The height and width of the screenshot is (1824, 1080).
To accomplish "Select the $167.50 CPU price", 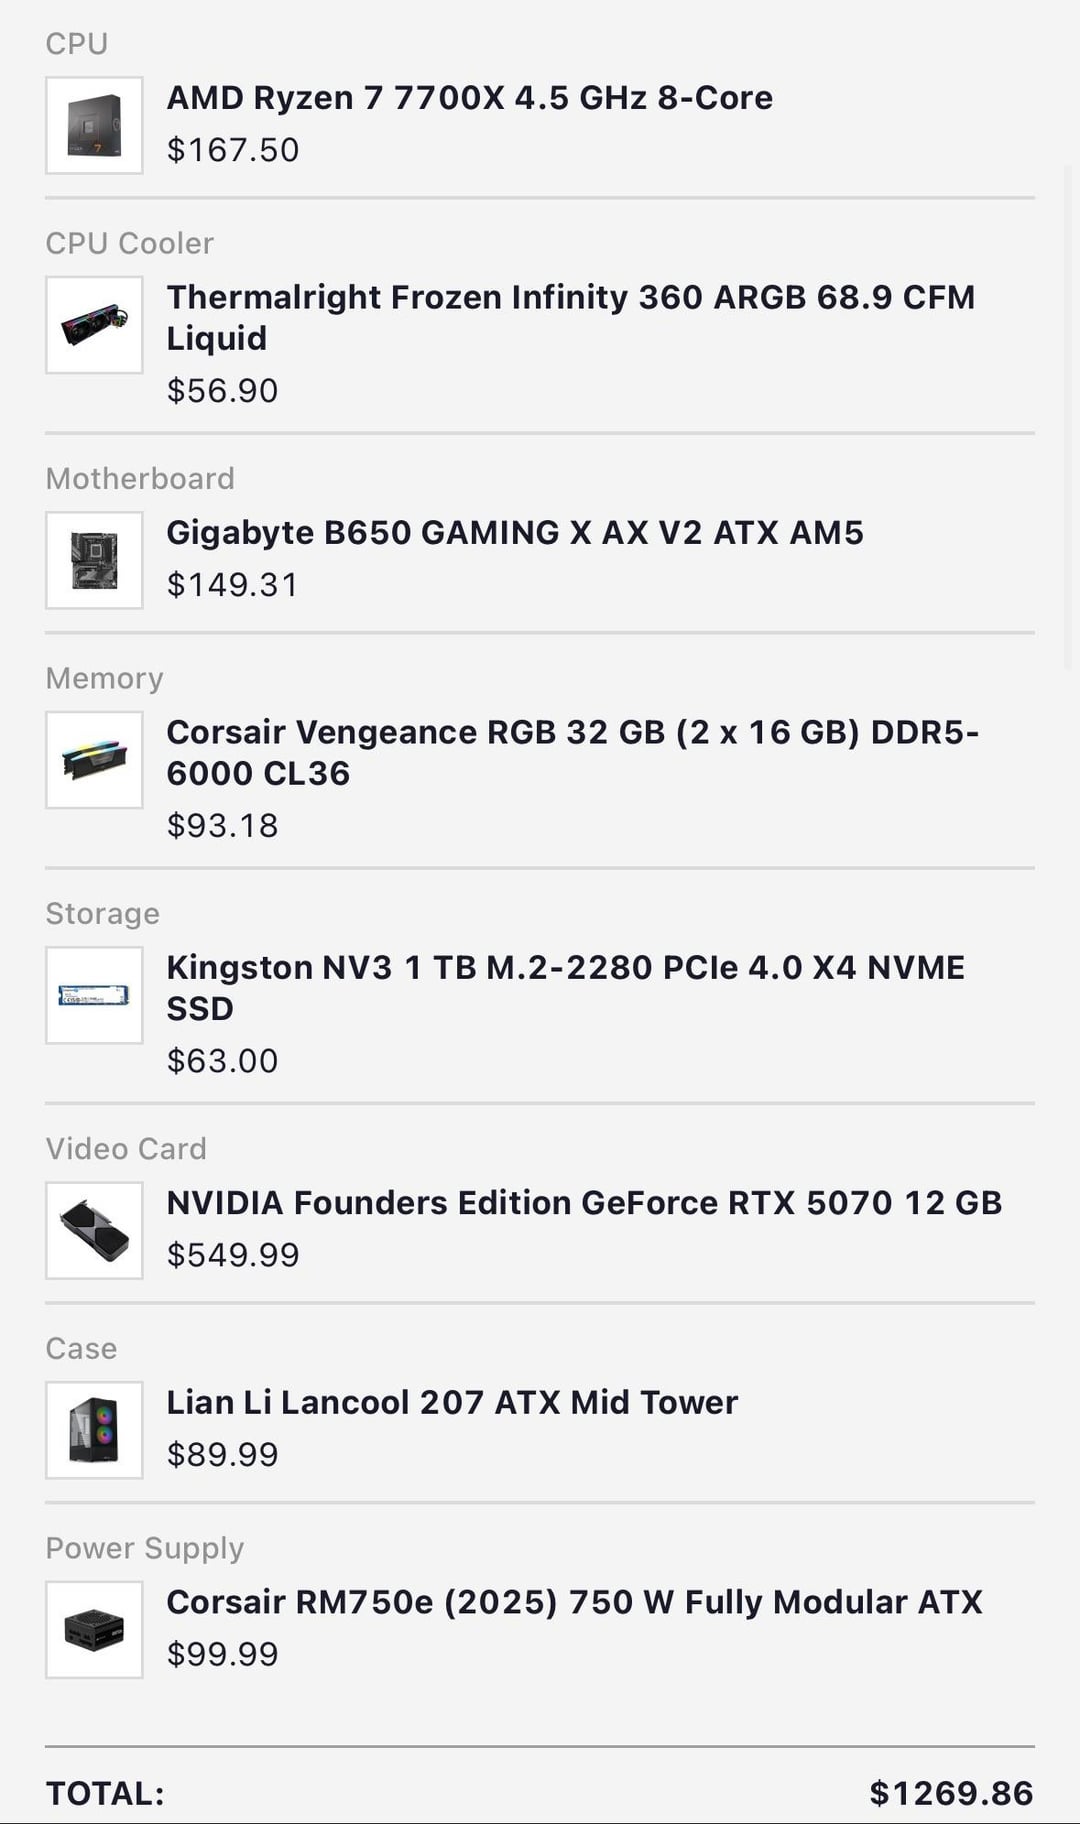I will point(233,150).
